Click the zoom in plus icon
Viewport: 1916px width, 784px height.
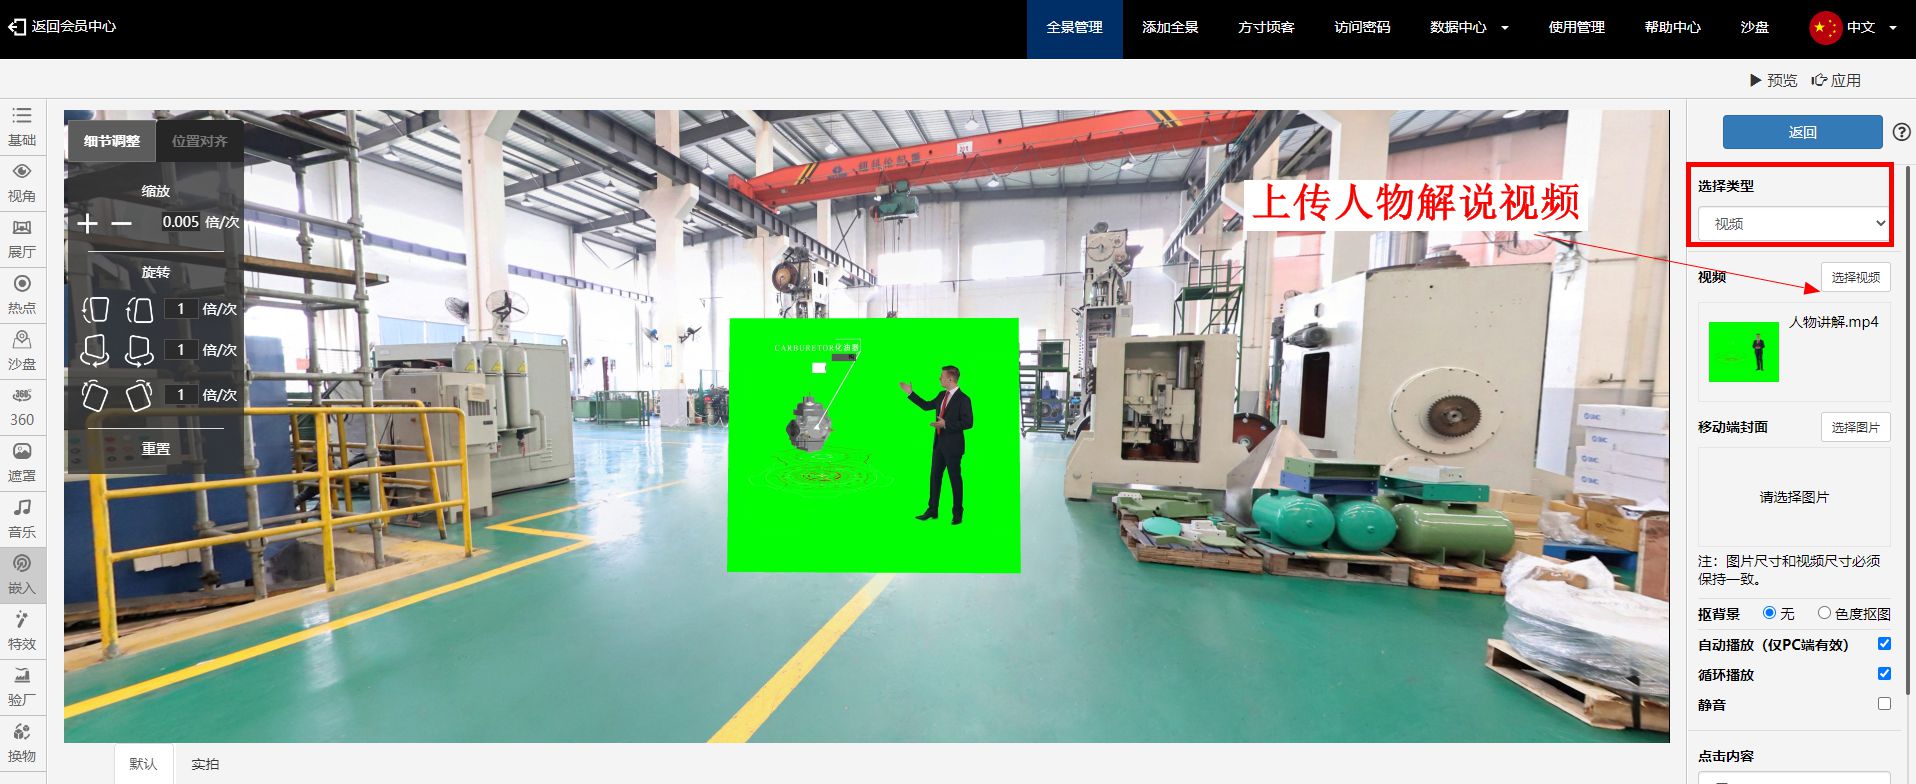click(x=88, y=223)
